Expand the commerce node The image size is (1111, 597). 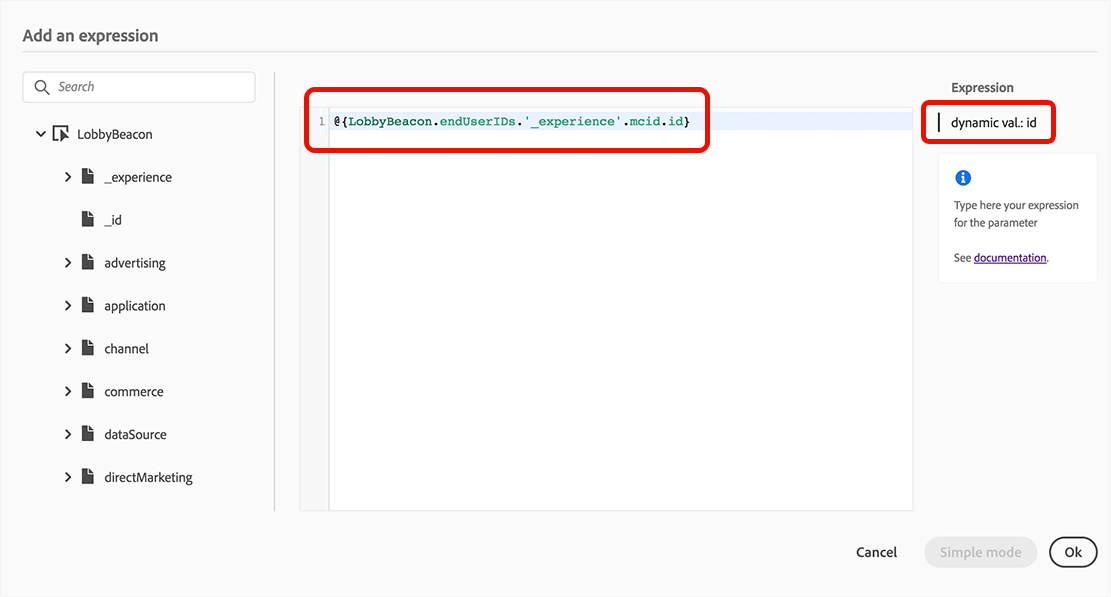click(68, 392)
